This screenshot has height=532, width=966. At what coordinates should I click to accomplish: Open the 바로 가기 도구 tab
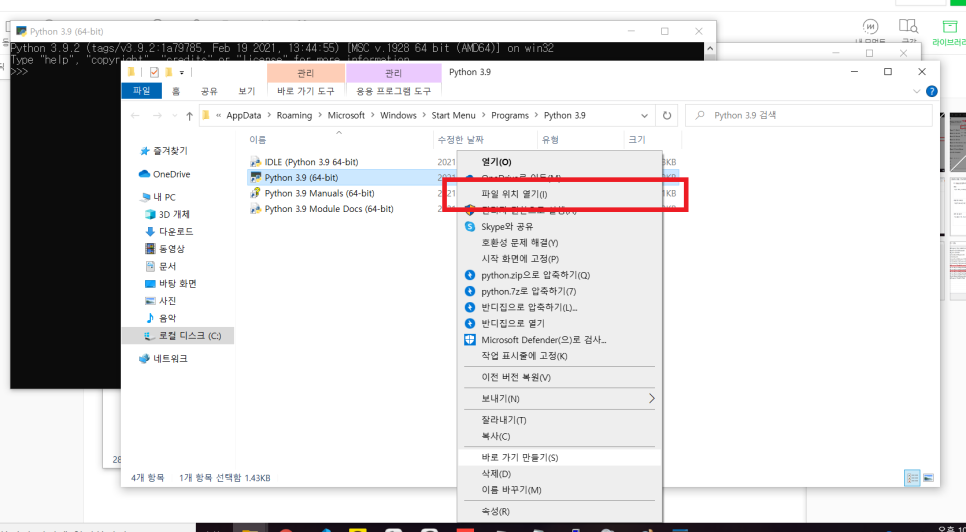pos(306,91)
